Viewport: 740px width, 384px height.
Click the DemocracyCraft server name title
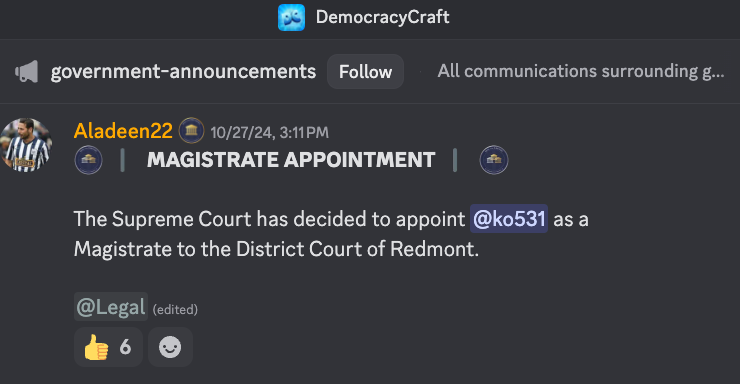point(382,17)
